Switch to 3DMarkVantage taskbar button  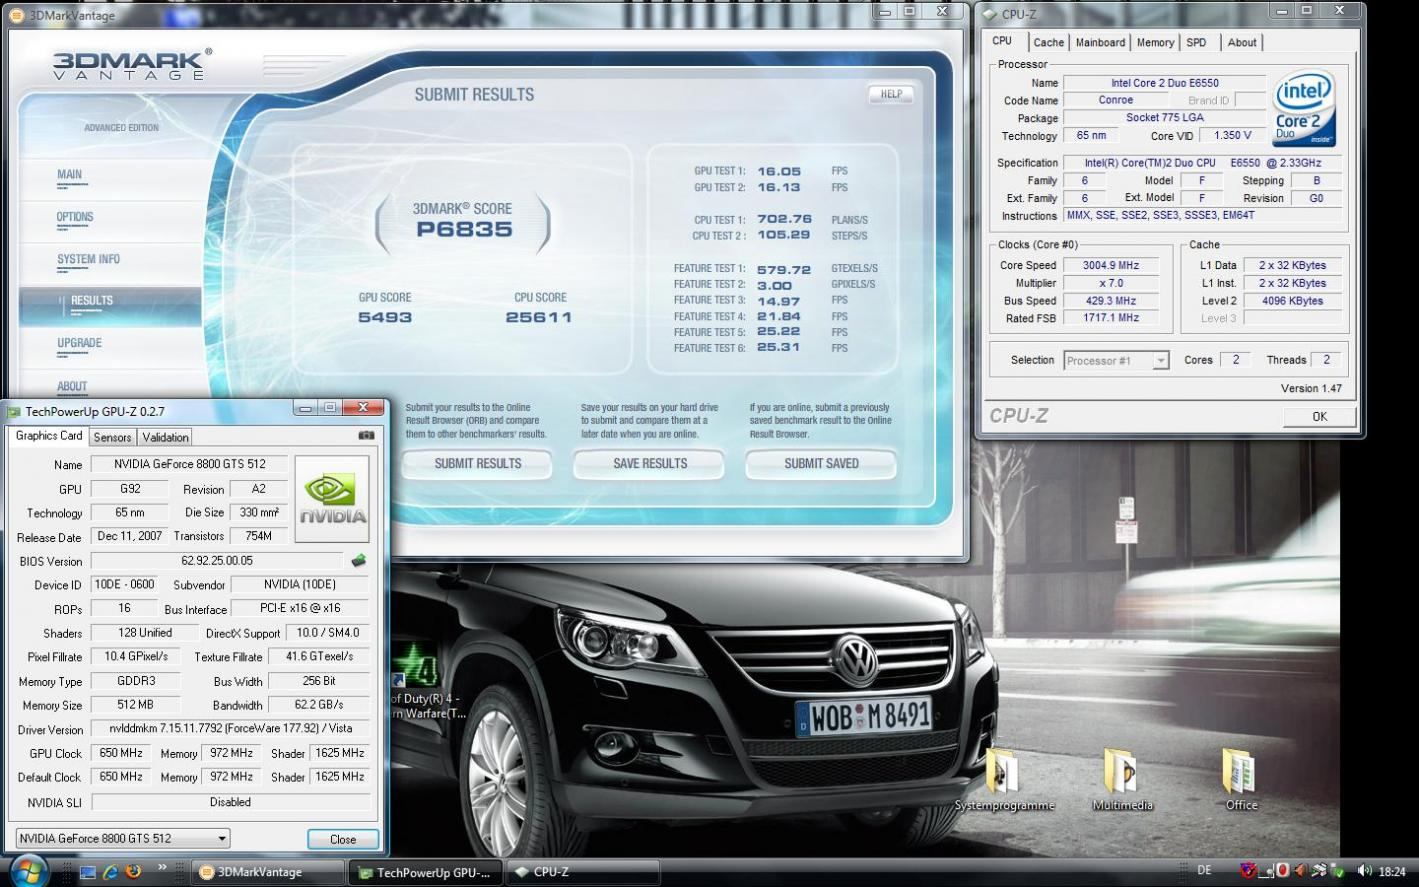tap(267, 872)
